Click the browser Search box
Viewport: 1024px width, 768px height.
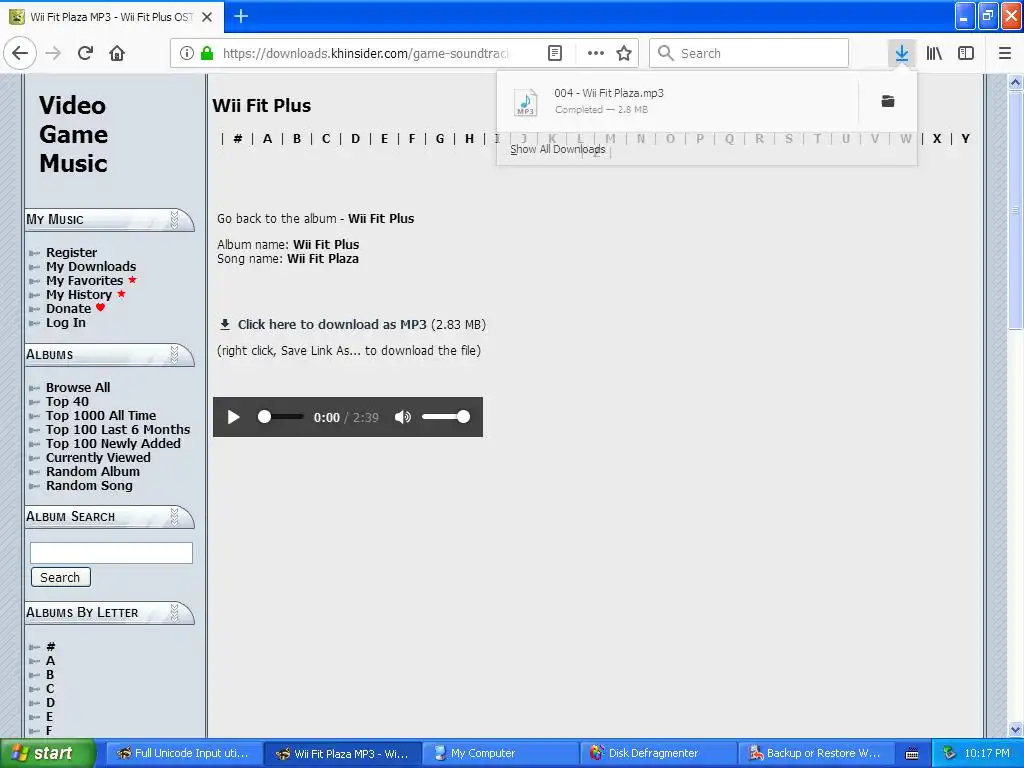pyautogui.click(x=748, y=53)
